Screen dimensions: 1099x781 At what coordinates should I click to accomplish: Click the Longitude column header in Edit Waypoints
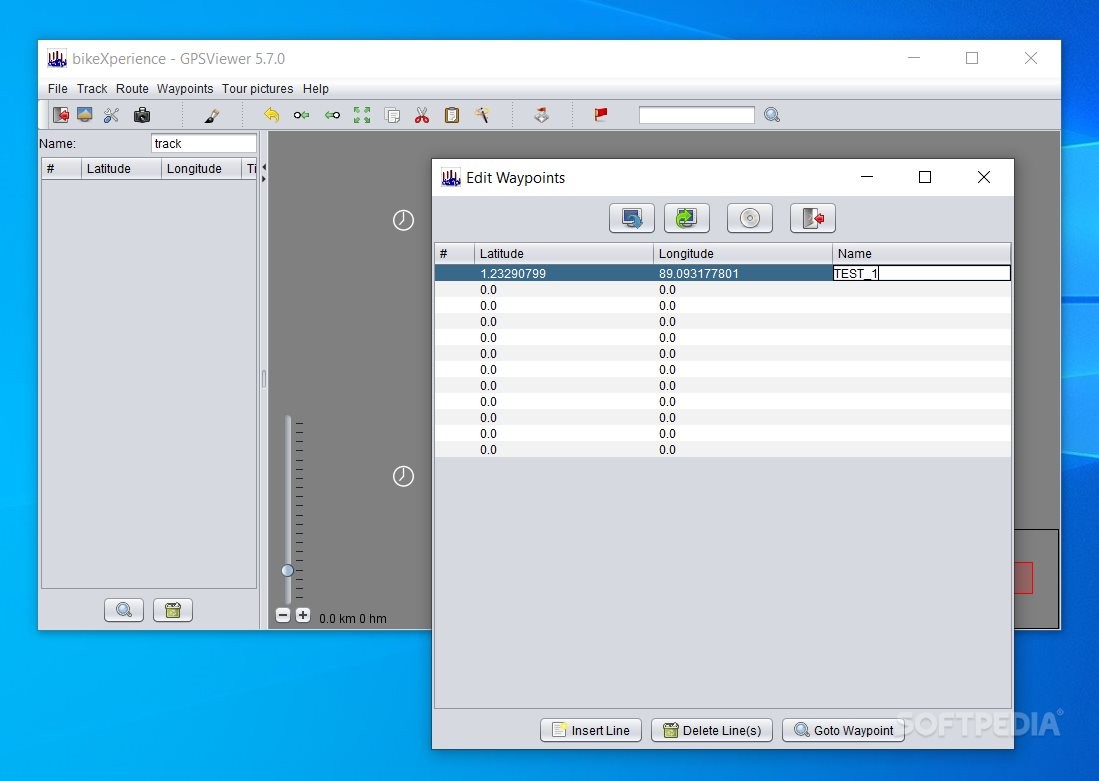tap(743, 253)
